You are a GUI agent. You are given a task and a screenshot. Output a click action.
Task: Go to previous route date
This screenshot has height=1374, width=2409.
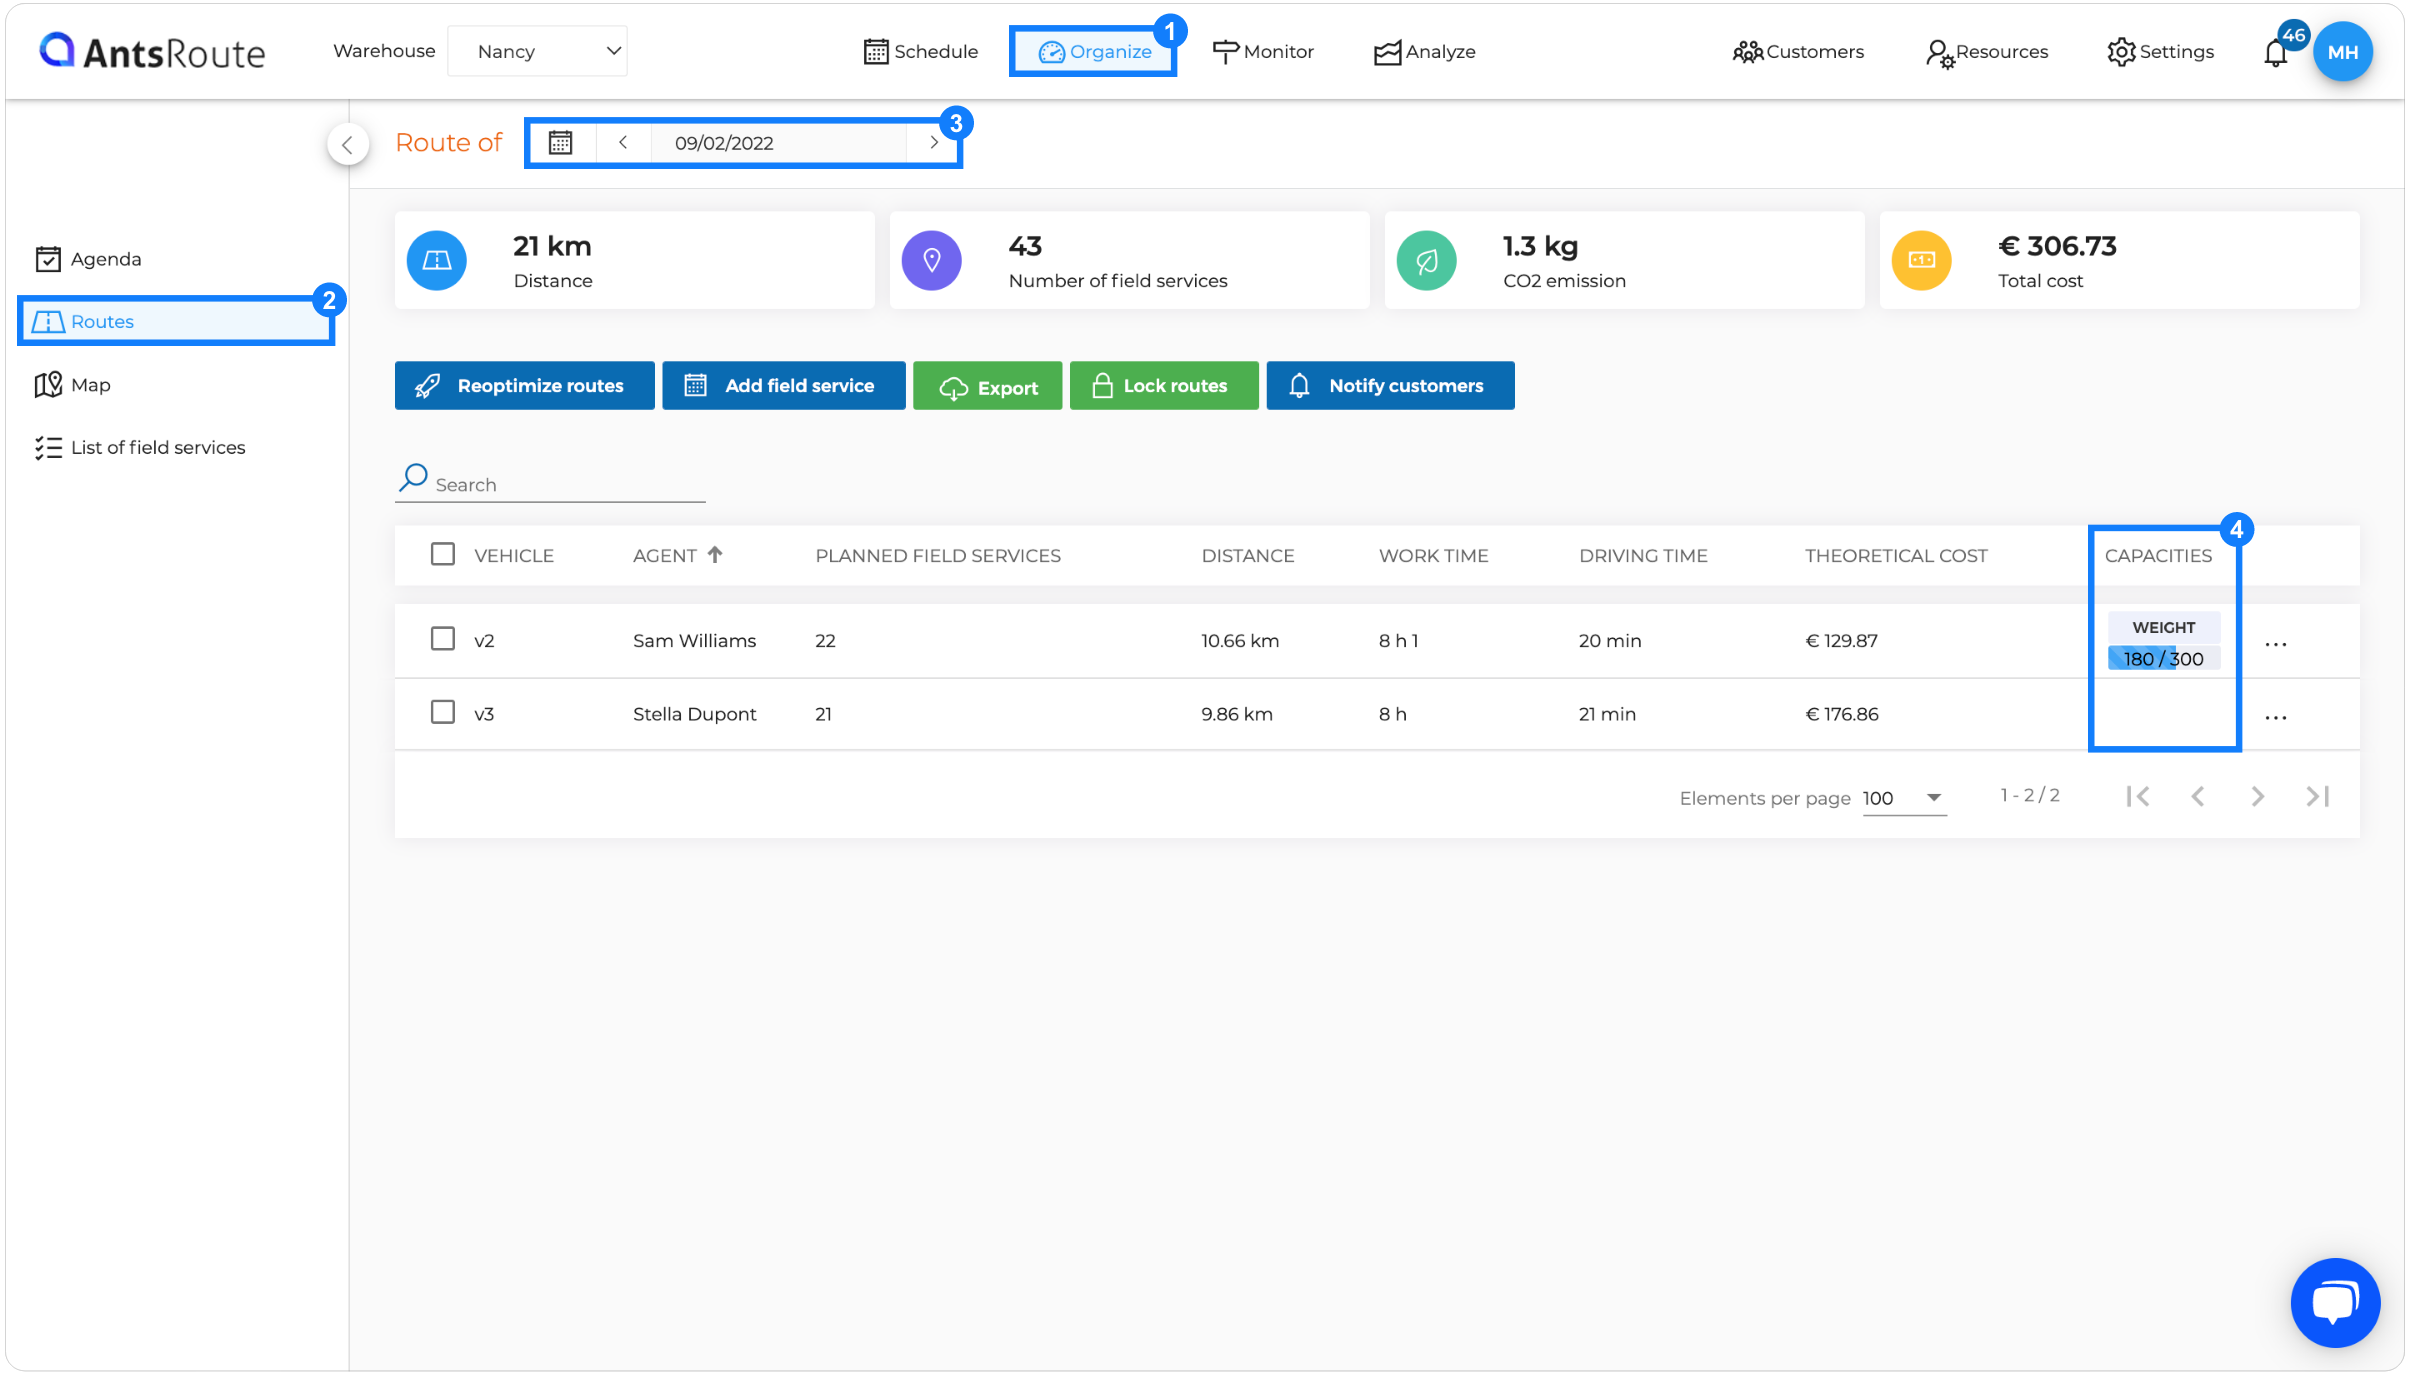pyautogui.click(x=623, y=142)
